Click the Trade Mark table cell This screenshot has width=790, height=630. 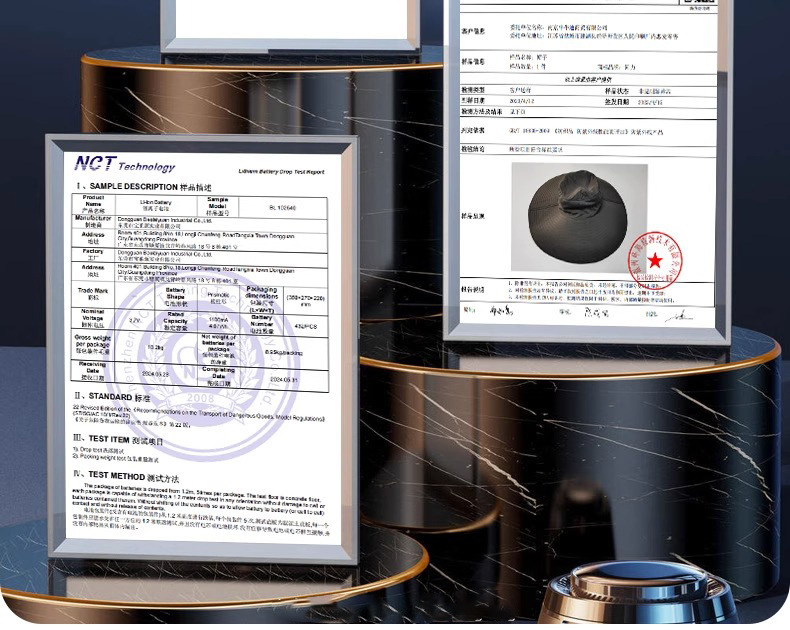[93, 294]
